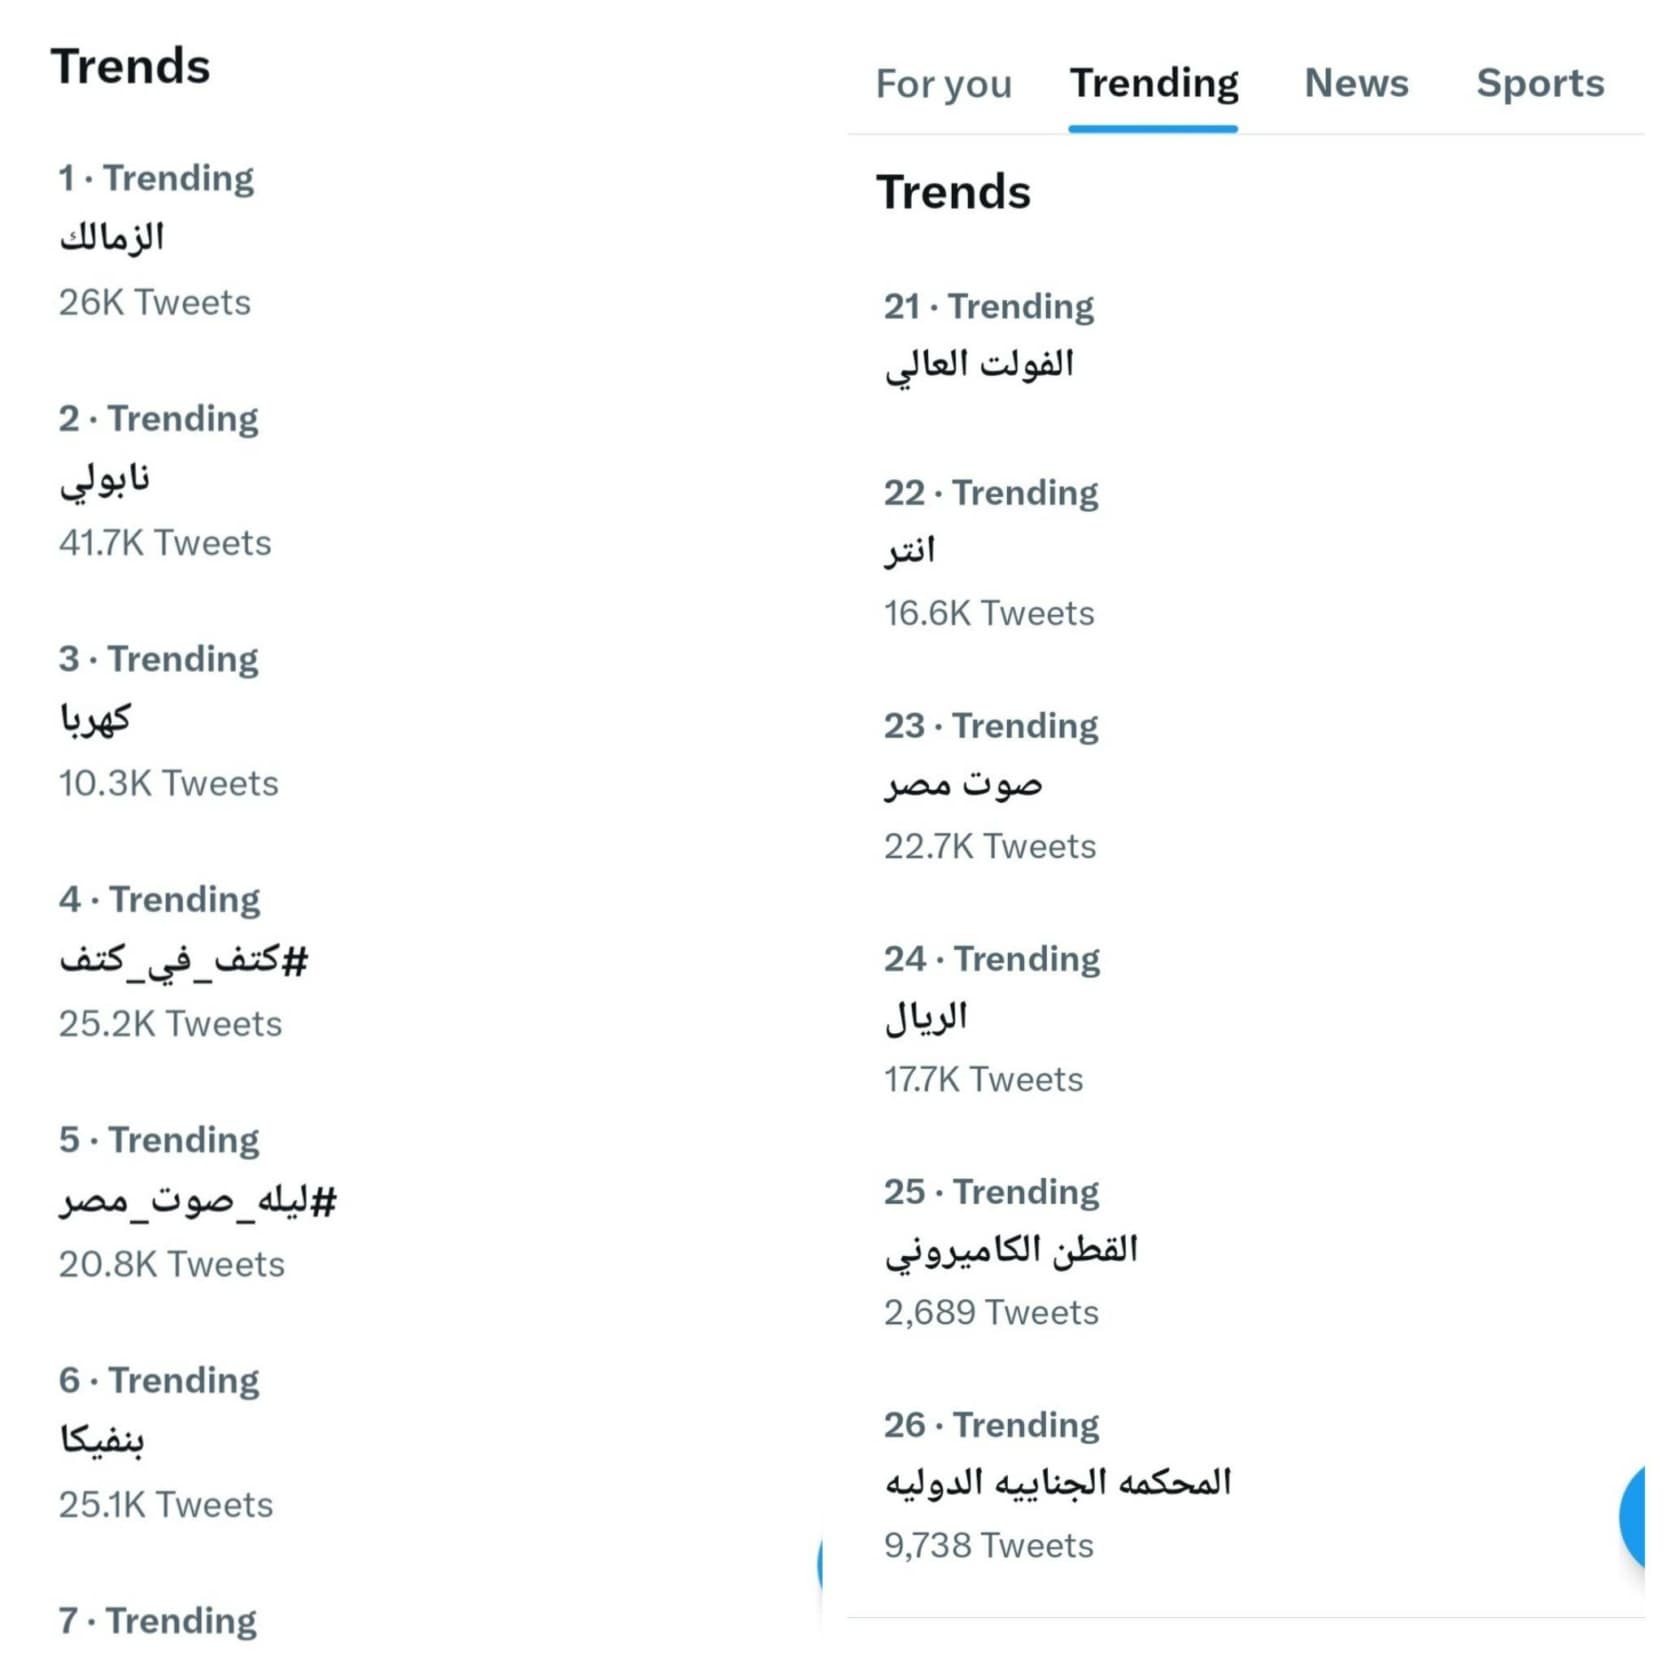Select trend 25 القطن الكاميروني
1666x1666 pixels.
pos(1246,1251)
